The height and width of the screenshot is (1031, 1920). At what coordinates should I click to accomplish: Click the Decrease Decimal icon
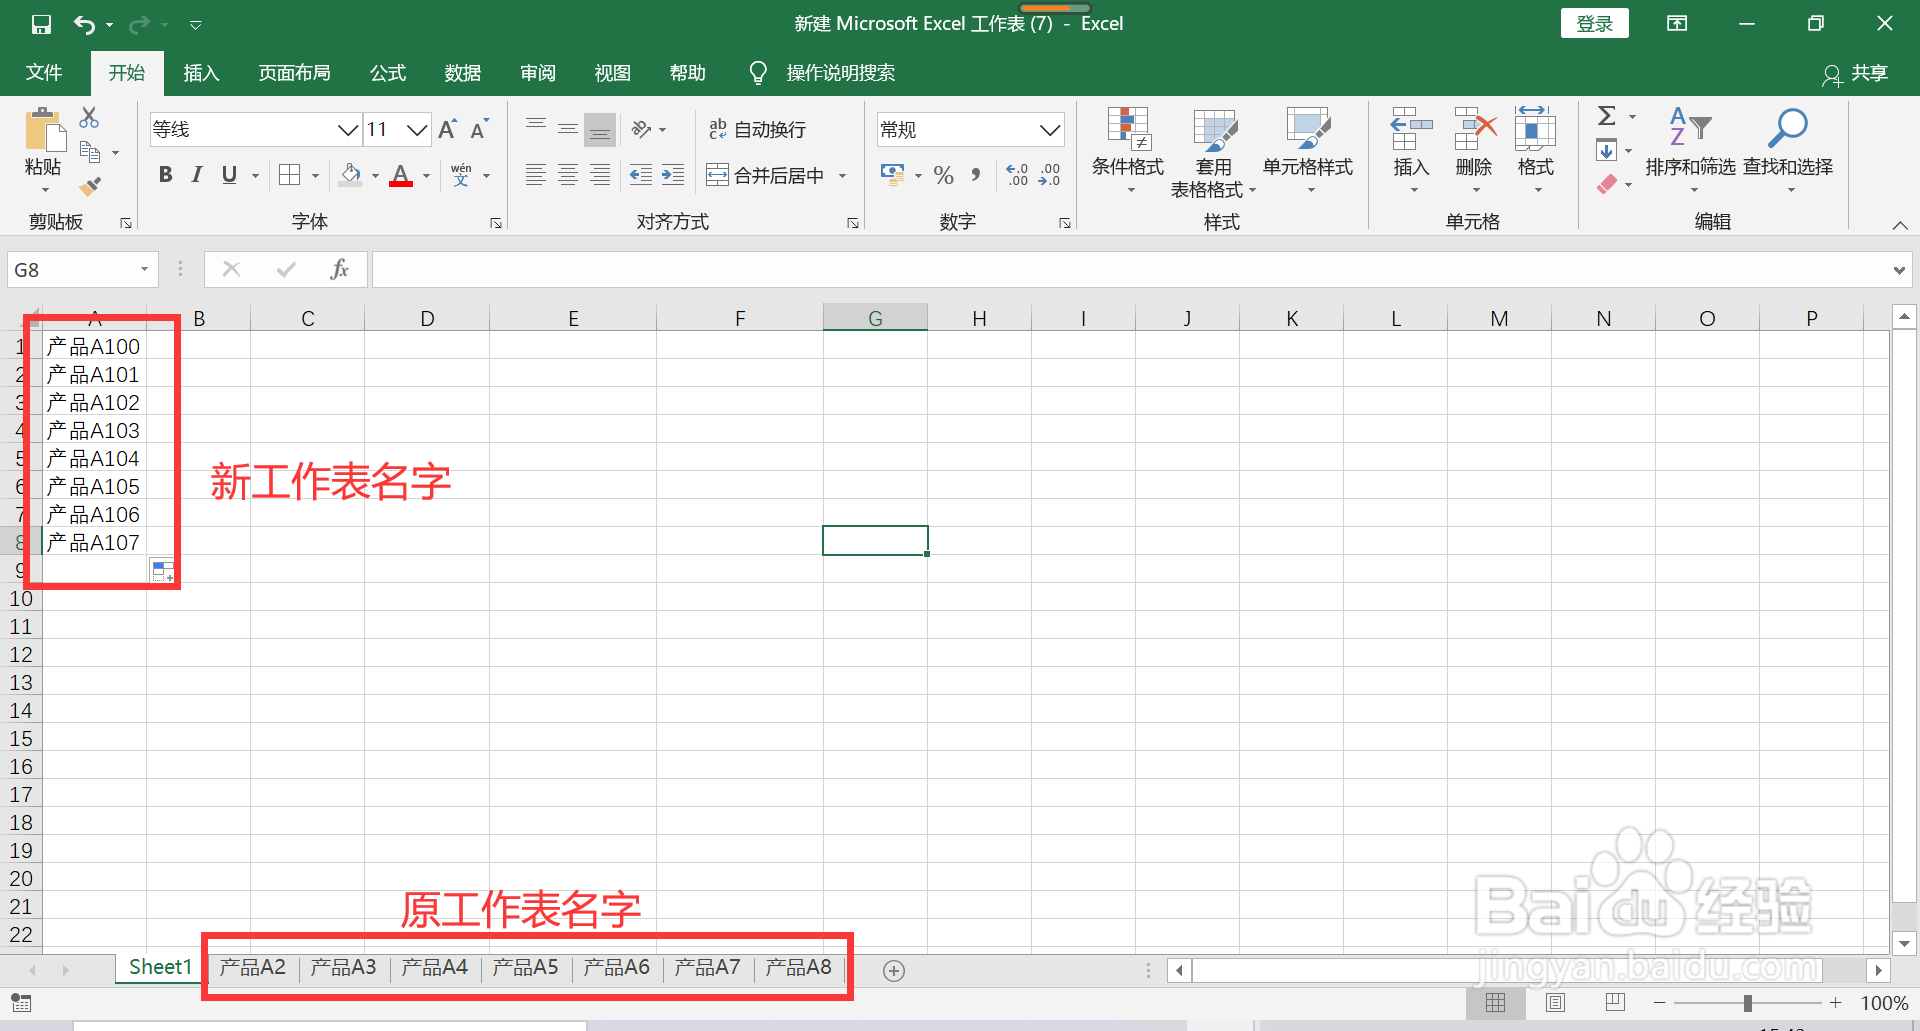1050,175
